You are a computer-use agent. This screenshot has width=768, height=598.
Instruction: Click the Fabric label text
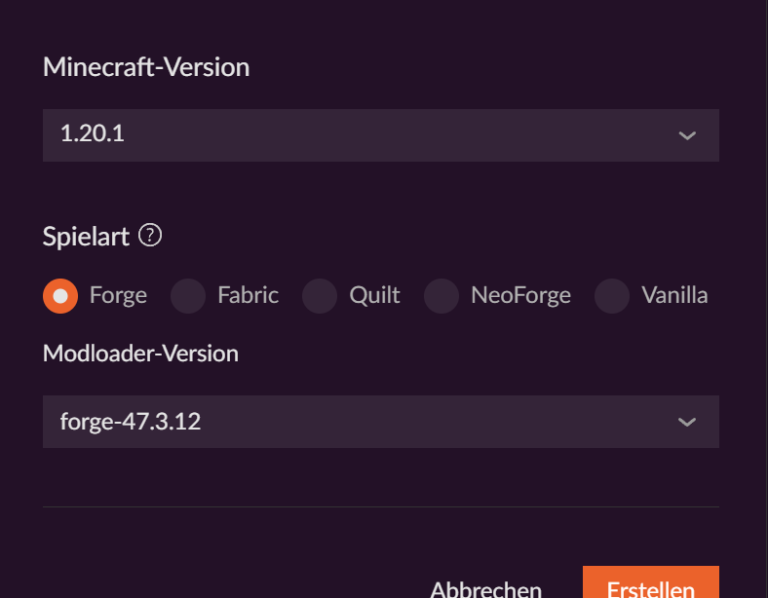coord(248,295)
